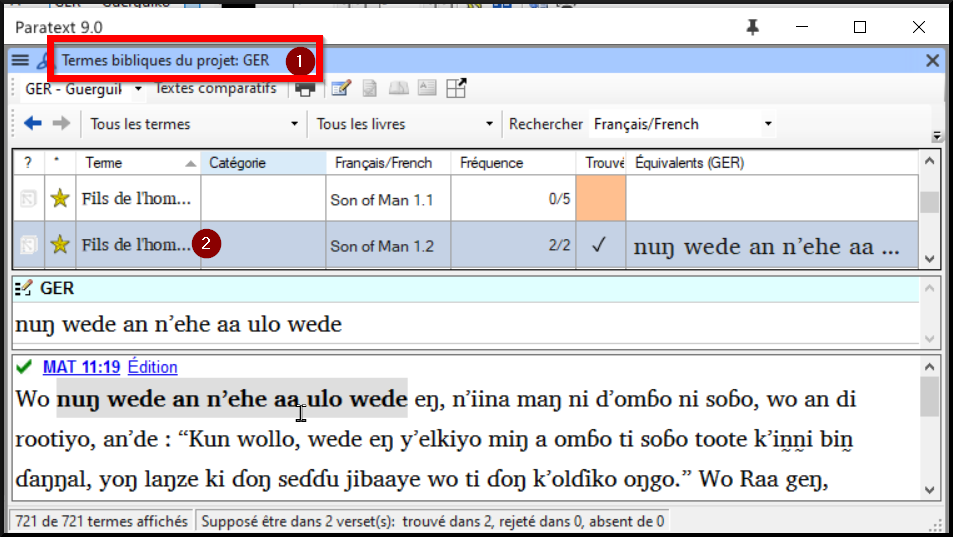Click the ? column header
This screenshot has width=953, height=537.
point(29,163)
